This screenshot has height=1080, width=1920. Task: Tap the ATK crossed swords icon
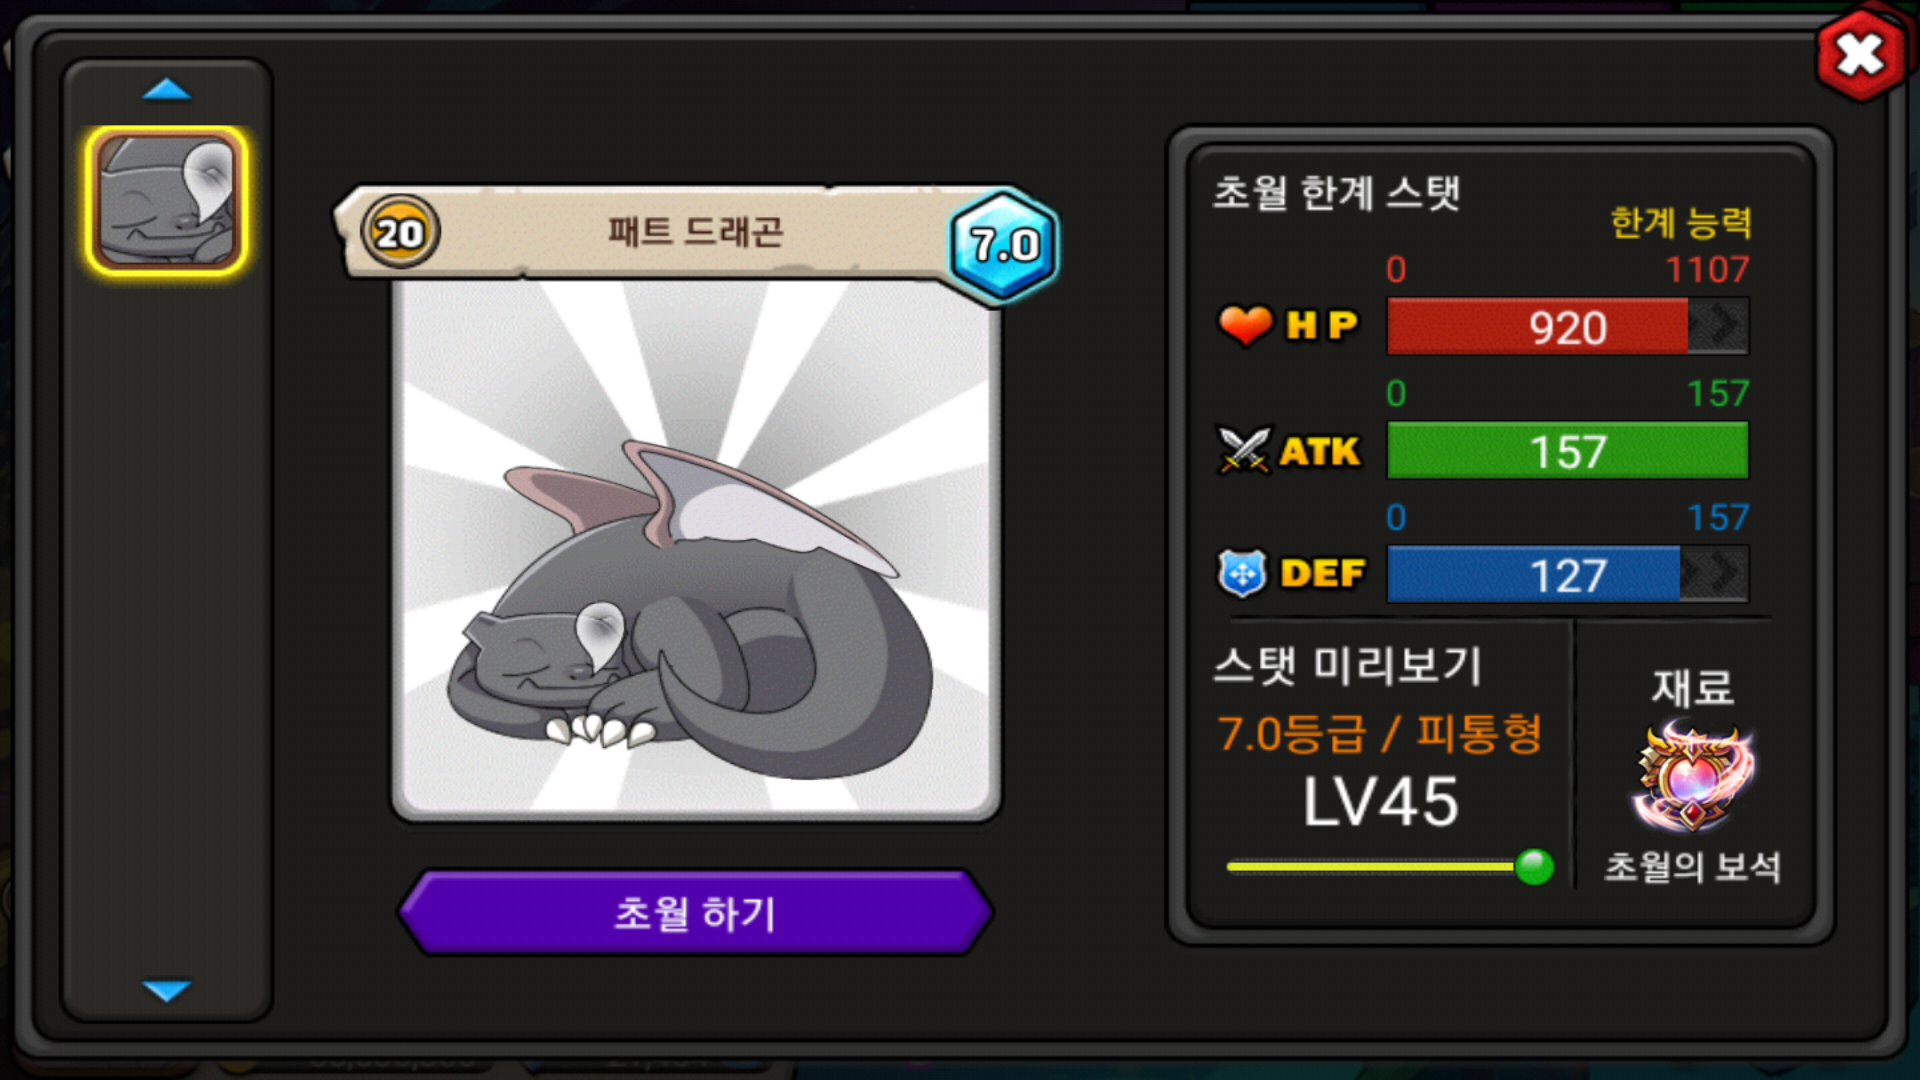pos(1244,450)
